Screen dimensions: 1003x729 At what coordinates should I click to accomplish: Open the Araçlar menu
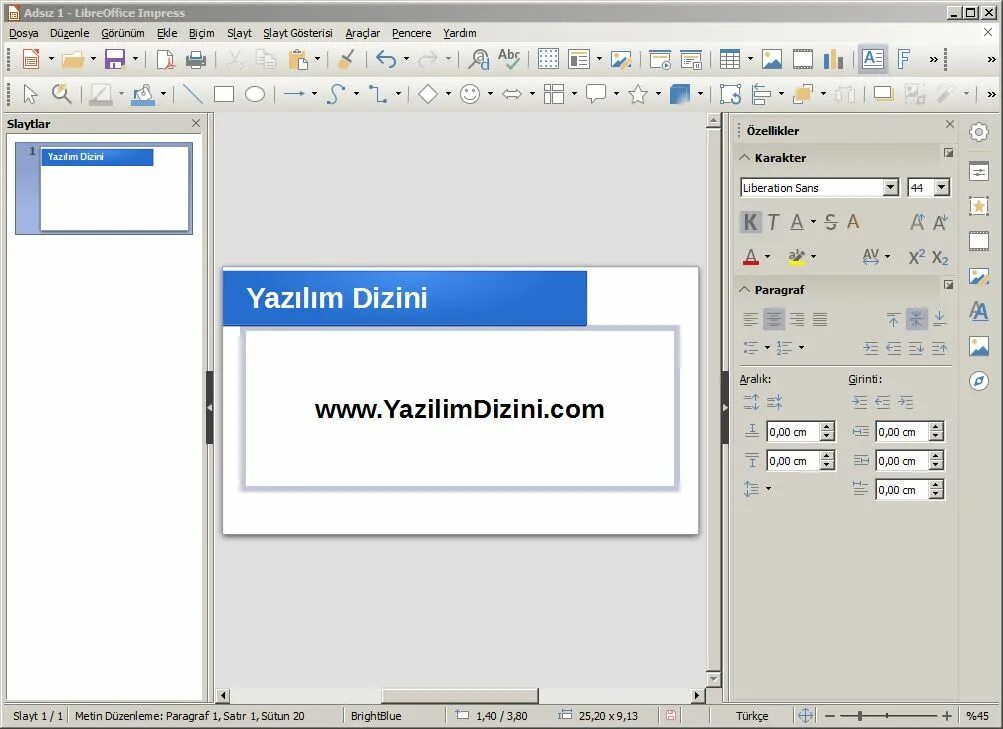[363, 33]
